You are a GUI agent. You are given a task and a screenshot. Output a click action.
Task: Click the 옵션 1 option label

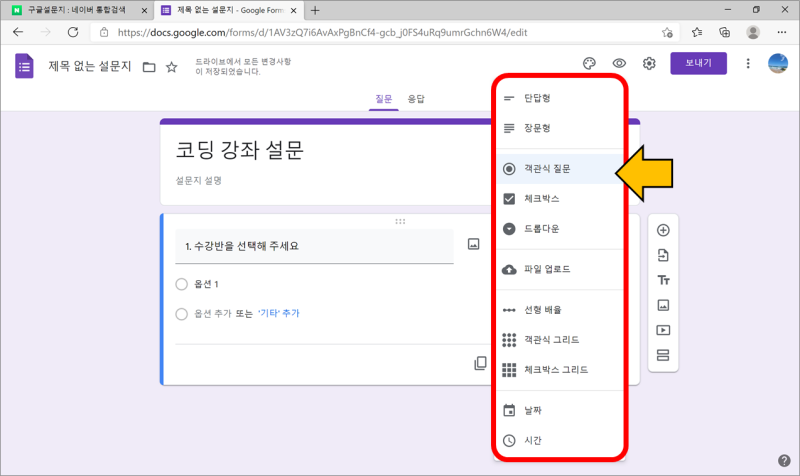click(x=206, y=284)
